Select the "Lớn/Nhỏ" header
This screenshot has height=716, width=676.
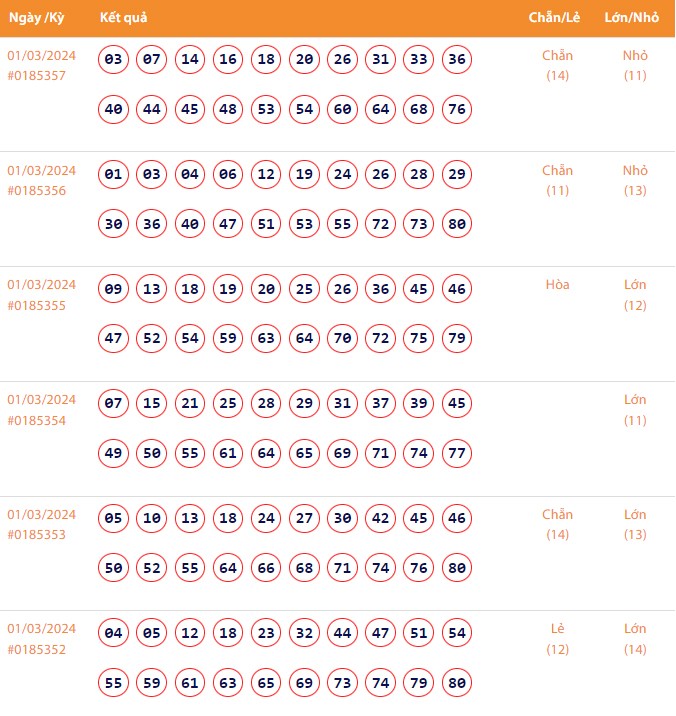click(631, 18)
